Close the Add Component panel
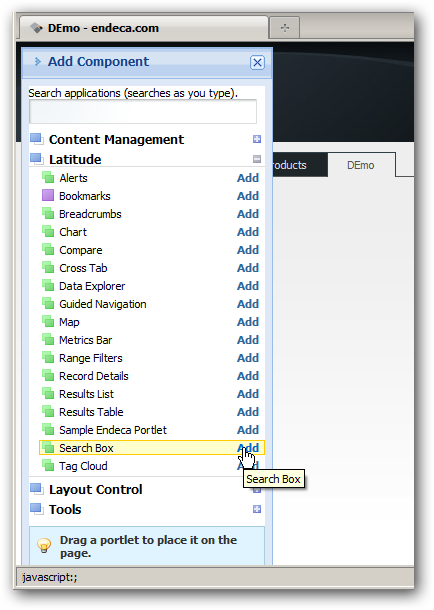Image resolution: width=434 pixels, height=610 pixels. click(257, 62)
